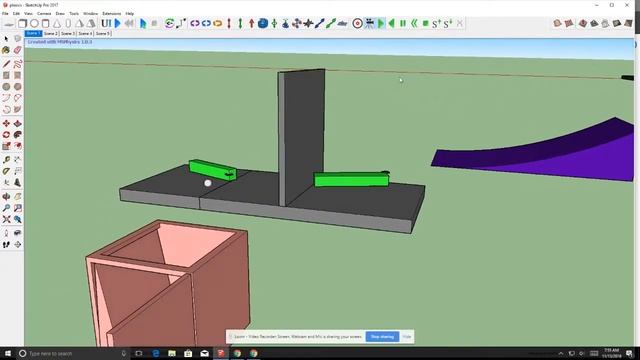640x360 pixels.
Task: Open the Camera menu
Action: [x=44, y=13]
